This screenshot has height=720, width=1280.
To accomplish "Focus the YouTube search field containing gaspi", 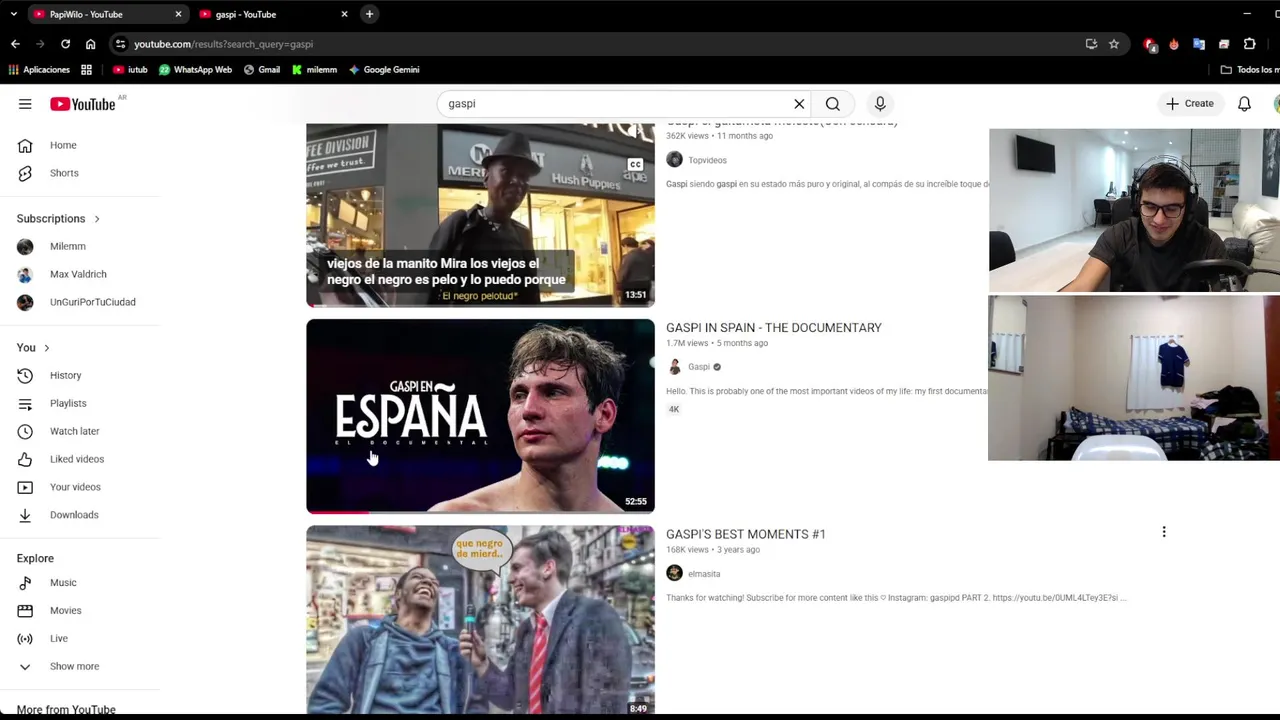I will point(615,104).
